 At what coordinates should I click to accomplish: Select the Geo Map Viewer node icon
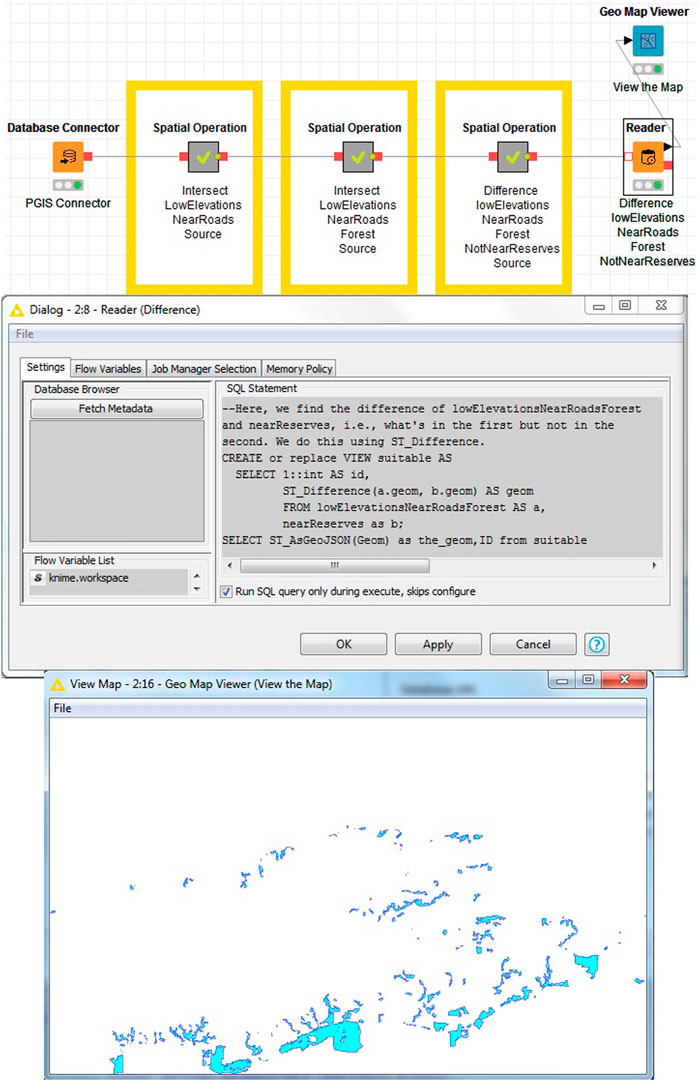point(648,41)
